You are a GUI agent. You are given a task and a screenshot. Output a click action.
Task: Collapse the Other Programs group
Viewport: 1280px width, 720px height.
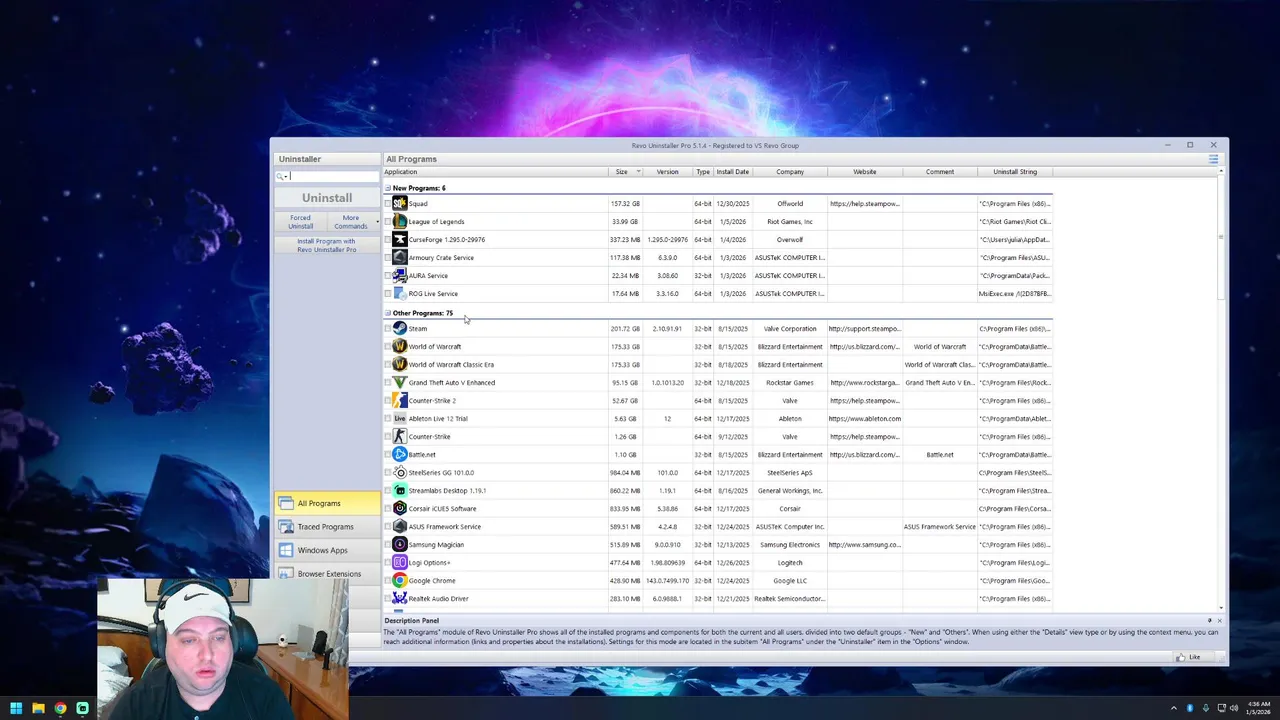pos(388,313)
